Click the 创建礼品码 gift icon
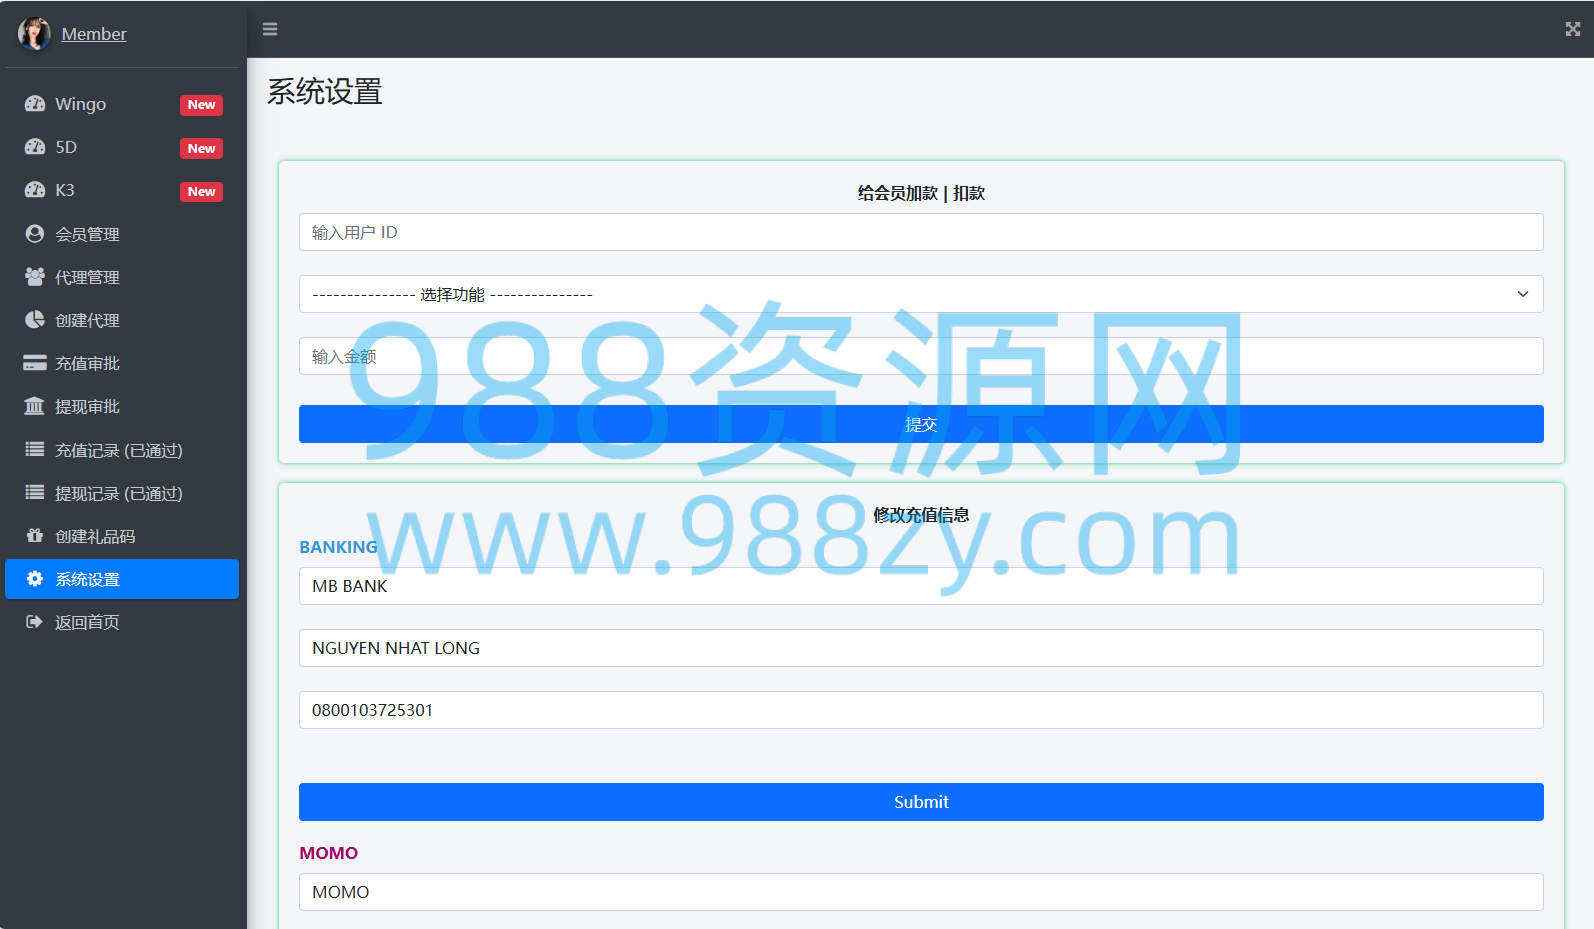The image size is (1594, 929). (35, 536)
